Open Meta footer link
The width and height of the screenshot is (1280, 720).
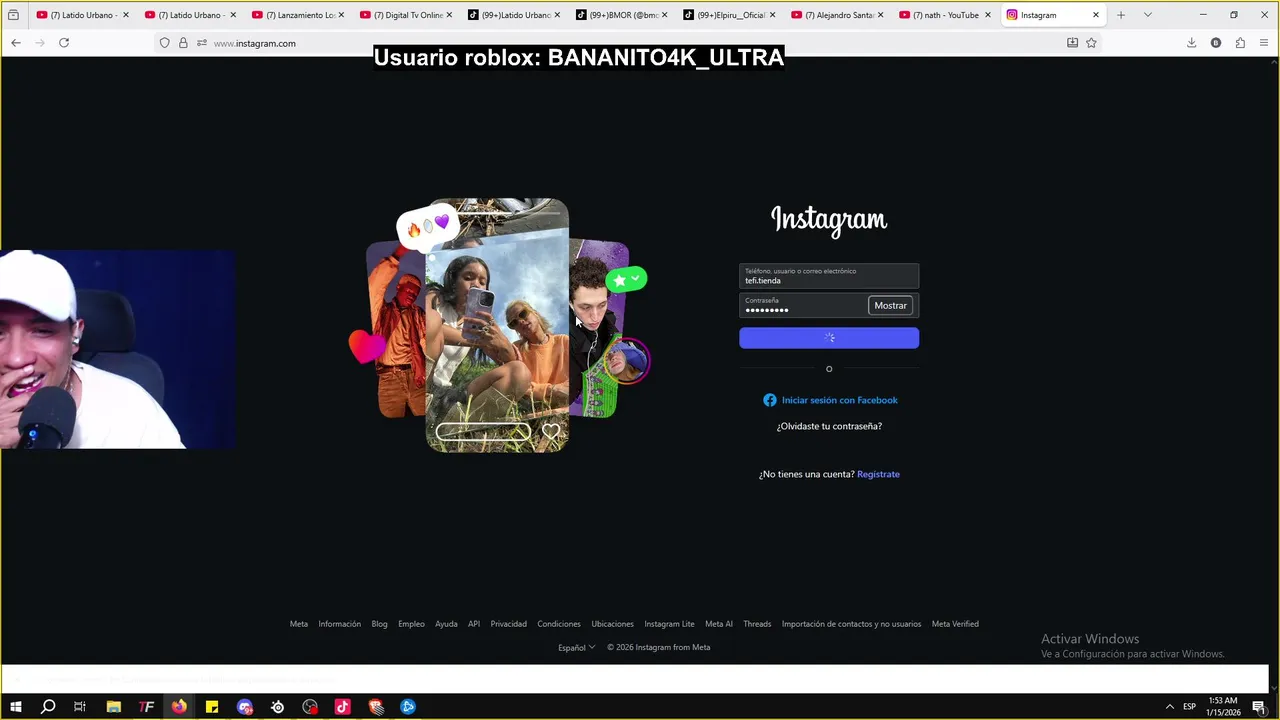[299, 624]
